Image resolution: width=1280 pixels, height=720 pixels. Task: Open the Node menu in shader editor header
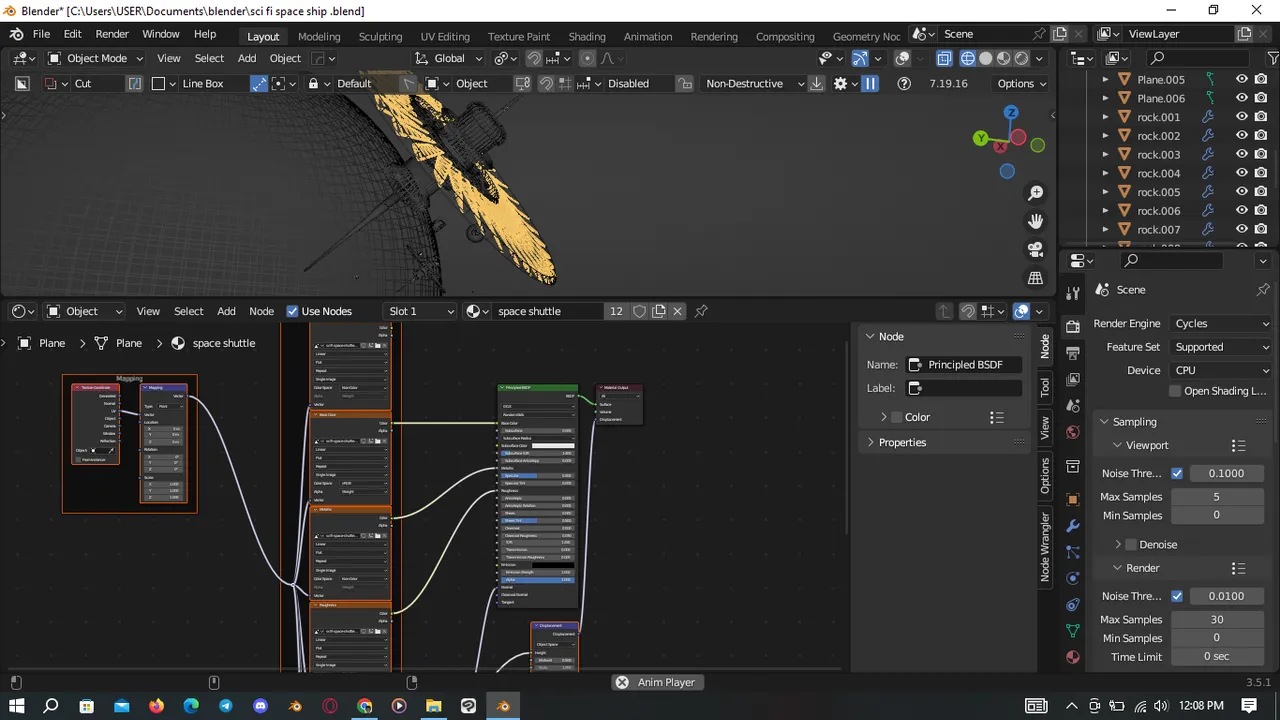pyautogui.click(x=261, y=311)
